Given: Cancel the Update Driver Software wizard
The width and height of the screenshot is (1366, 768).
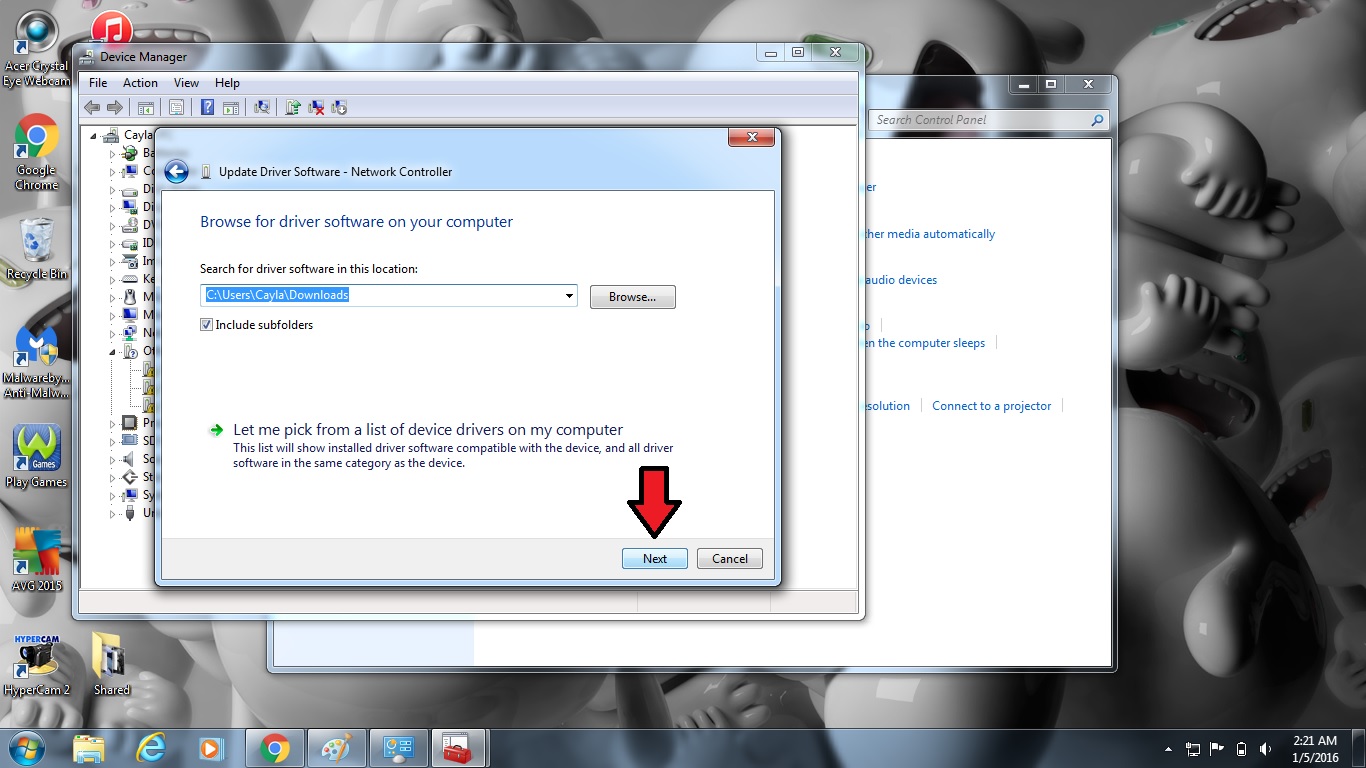Looking at the screenshot, I should pos(730,559).
